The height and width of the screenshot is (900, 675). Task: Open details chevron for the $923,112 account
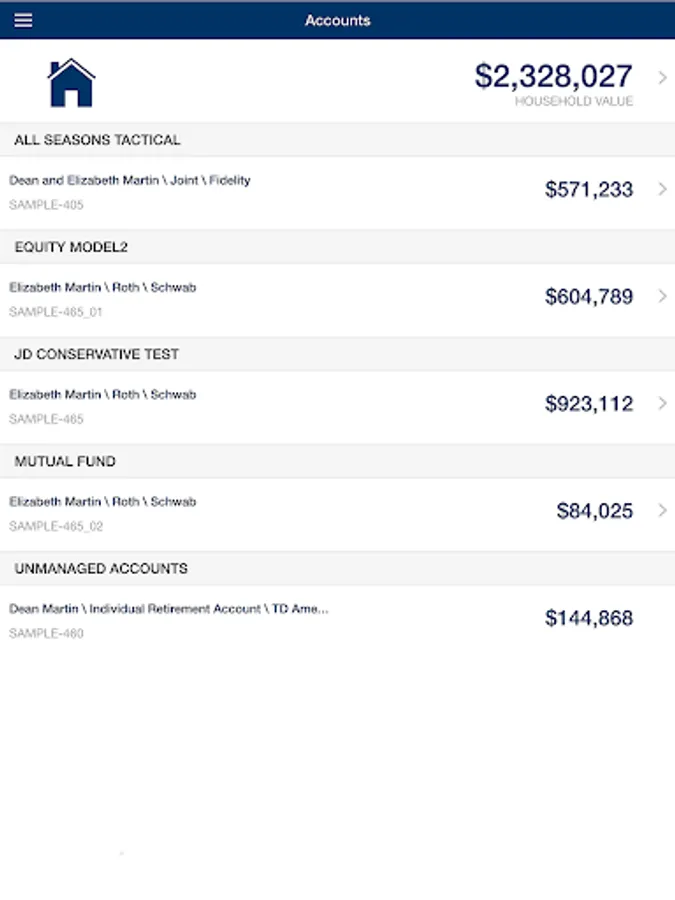click(662, 403)
